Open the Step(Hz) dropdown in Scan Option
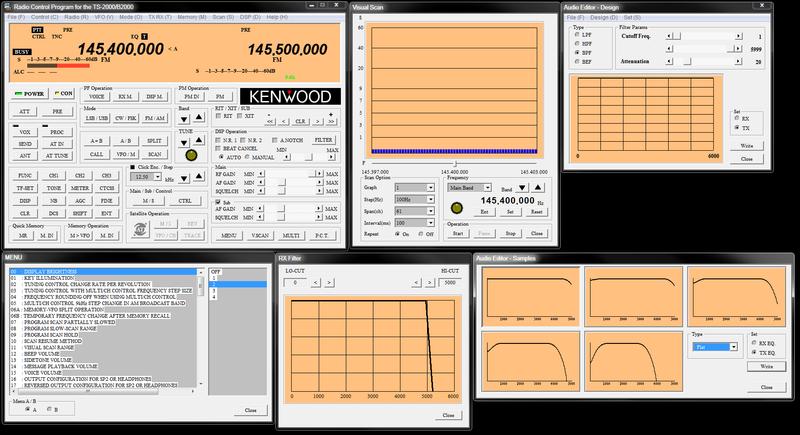The height and width of the screenshot is (435, 800). pyautogui.click(x=430, y=199)
